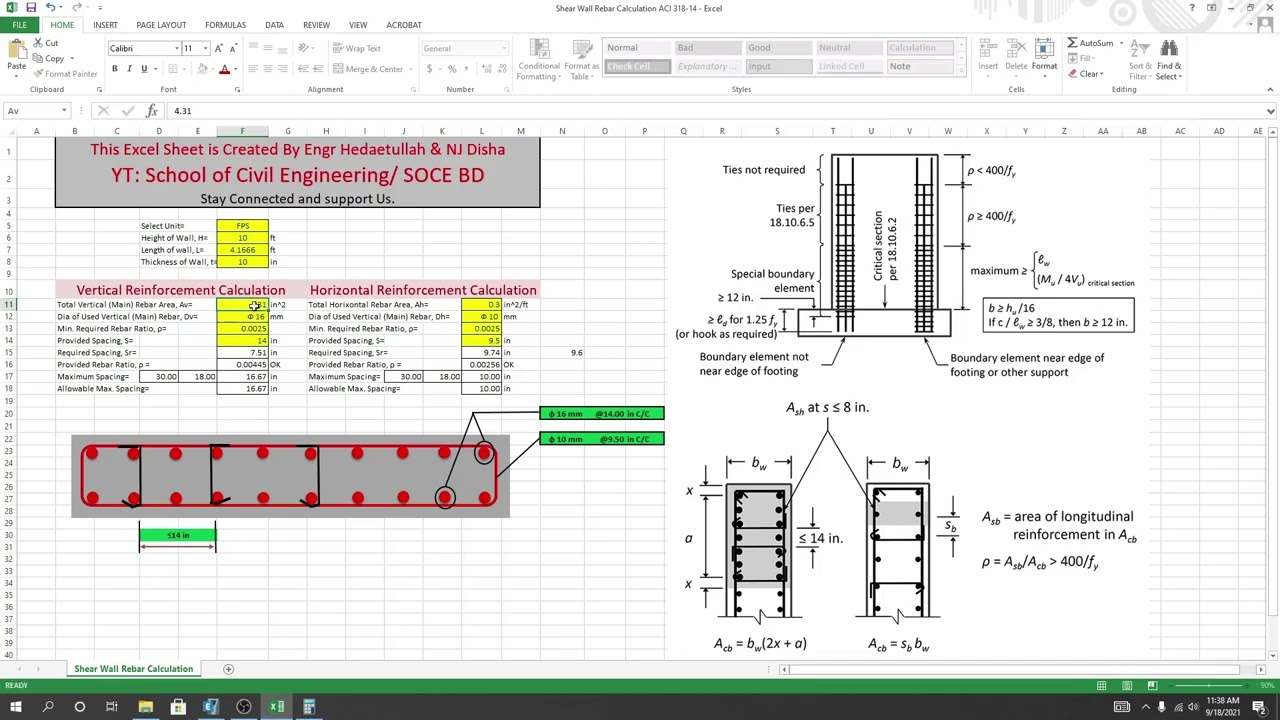Switch to the INSERT tab
Image resolution: width=1280 pixels, height=720 pixels.
pyautogui.click(x=105, y=25)
